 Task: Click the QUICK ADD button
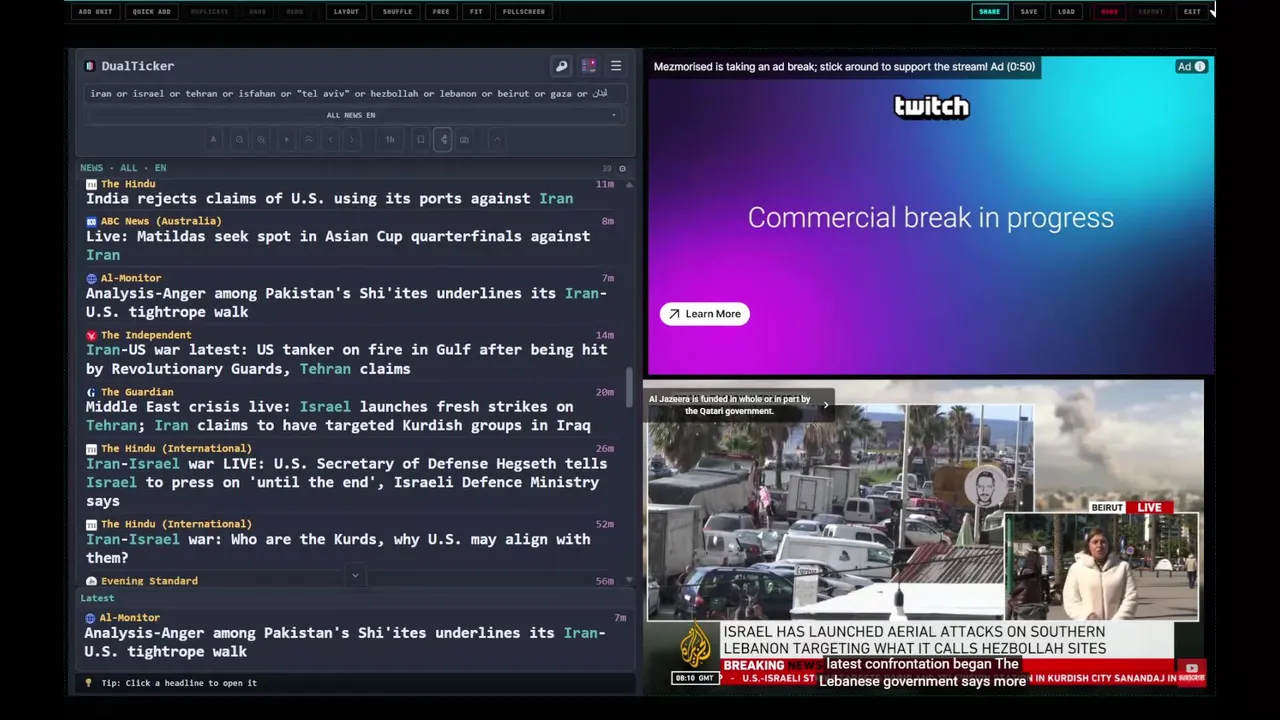[151, 12]
